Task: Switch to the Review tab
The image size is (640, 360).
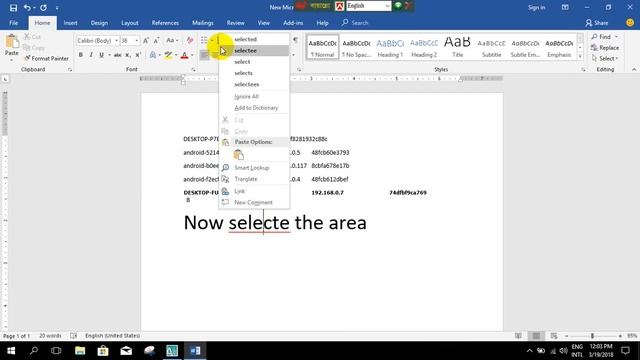Action: pyautogui.click(x=236, y=23)
